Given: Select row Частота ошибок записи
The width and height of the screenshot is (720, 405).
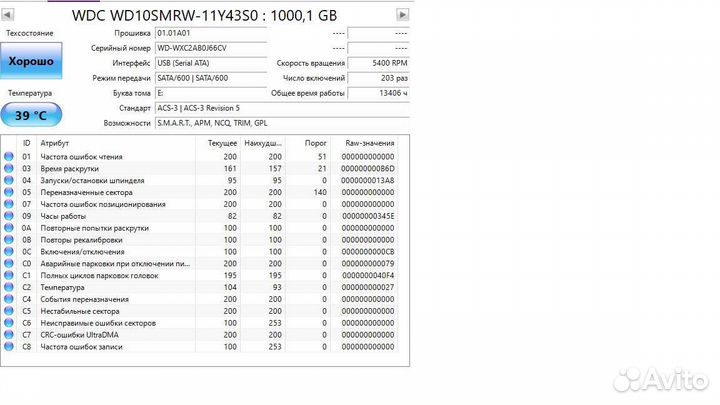Looking at the screenshot, I should point(200,347).
